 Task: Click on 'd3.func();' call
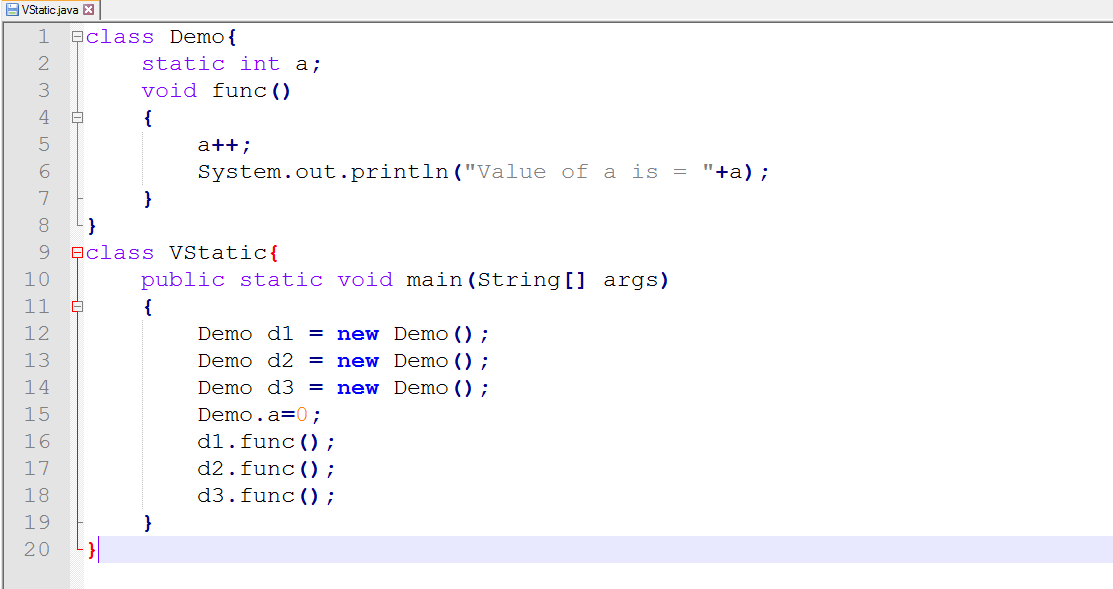[266, 496]
